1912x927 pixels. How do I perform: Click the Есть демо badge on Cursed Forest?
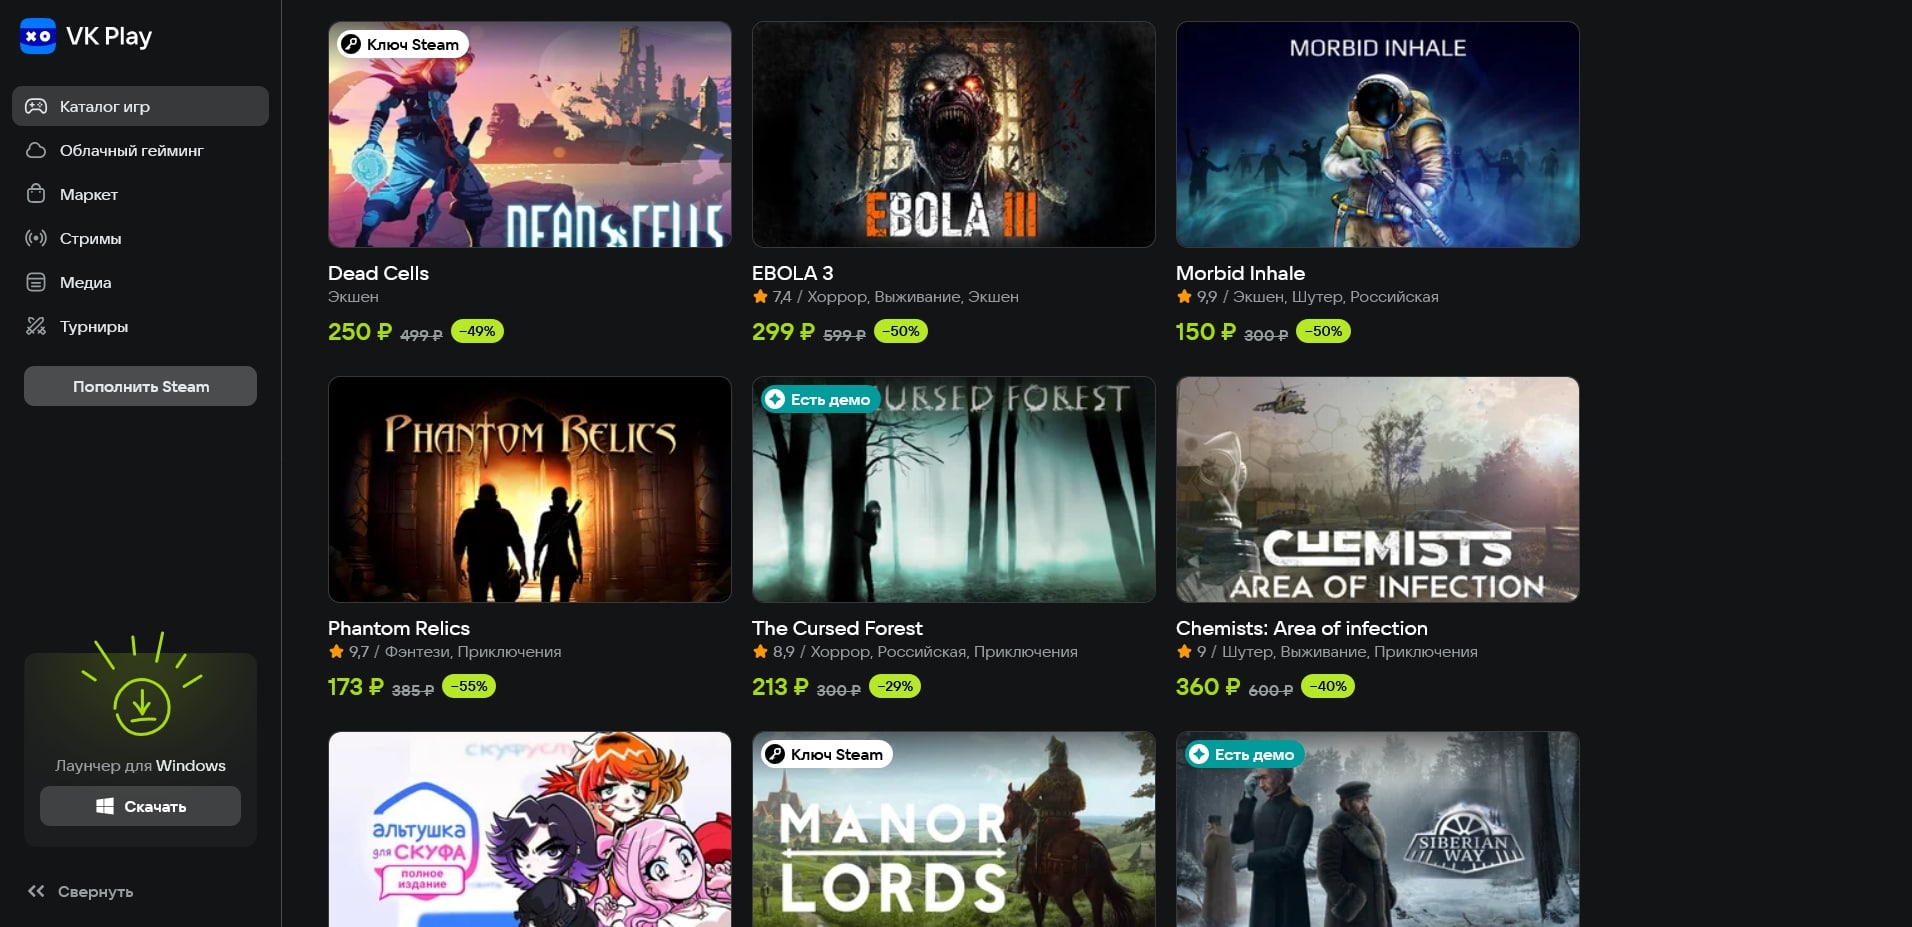[819, 399]
